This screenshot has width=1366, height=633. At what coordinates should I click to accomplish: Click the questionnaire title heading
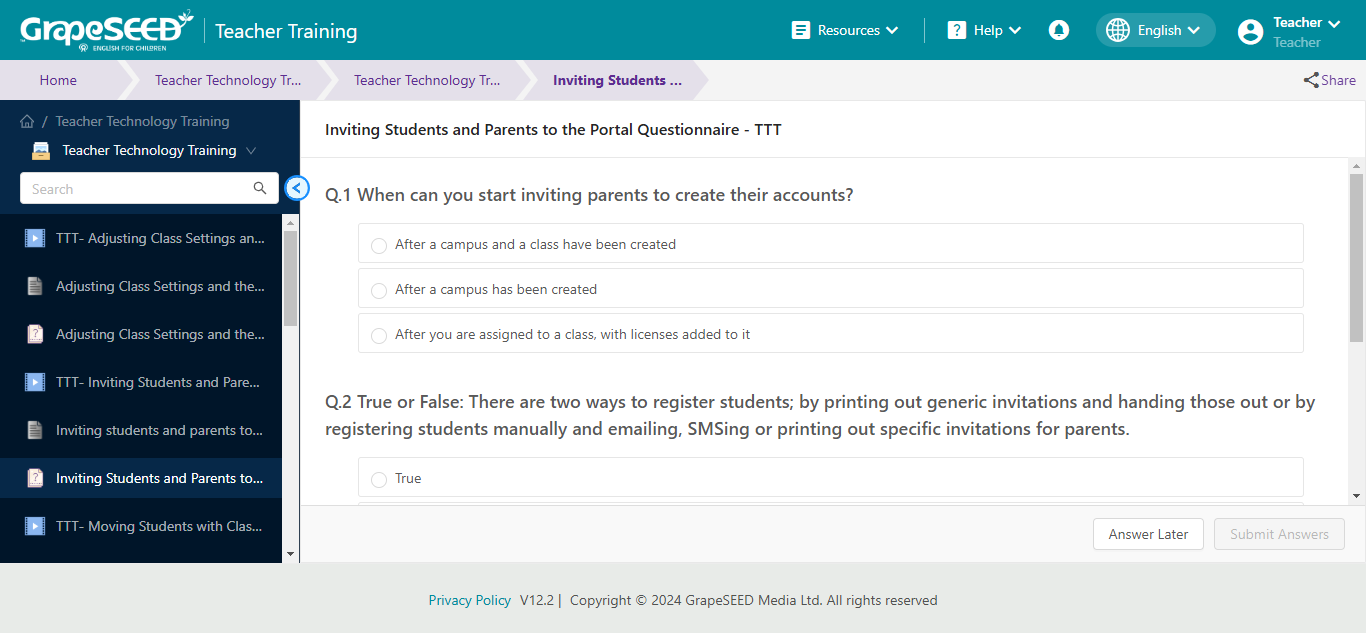coord(553,129)
